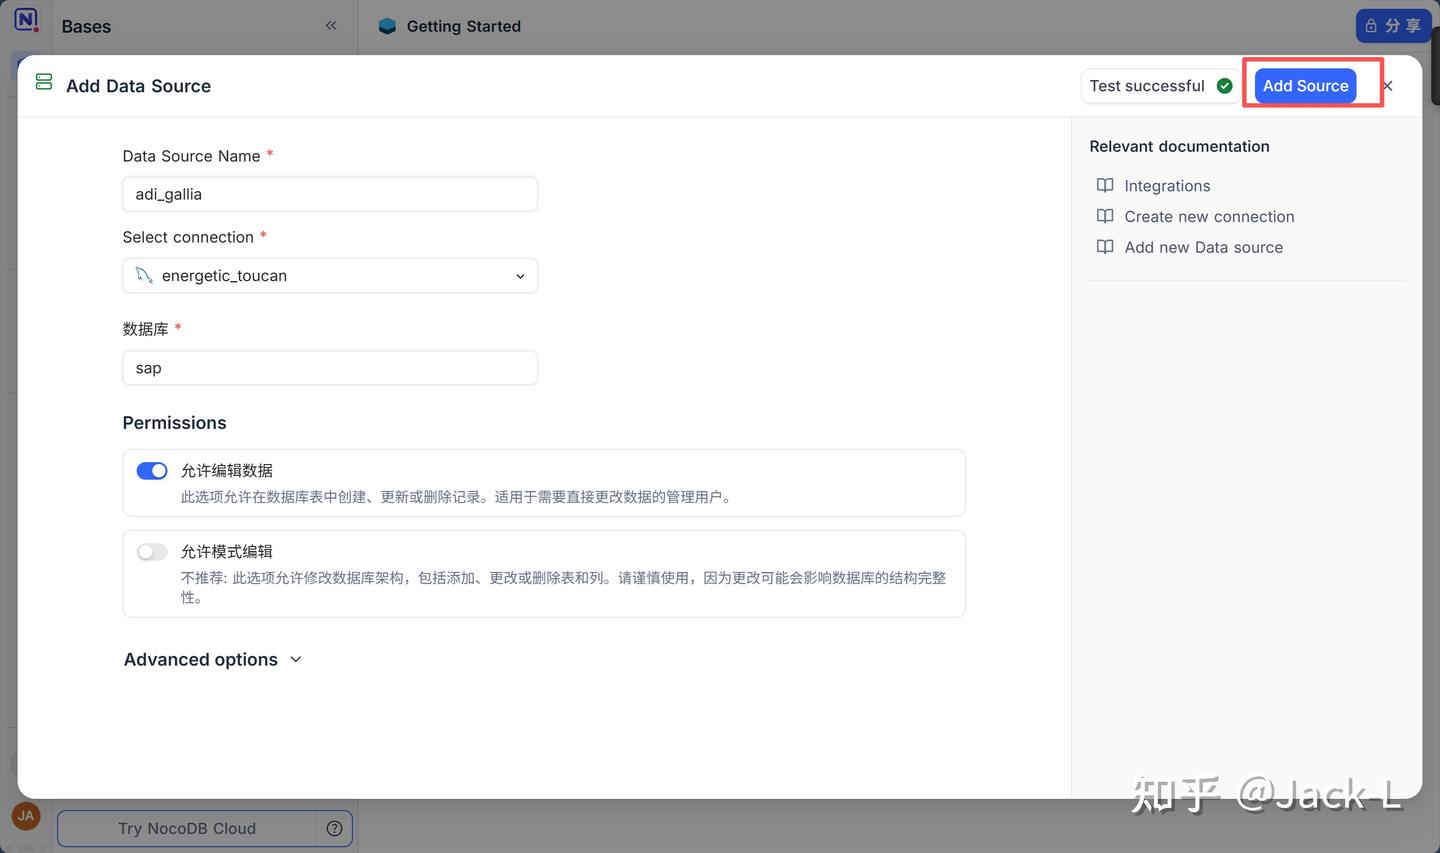Disable the 允许编辑数据 toggle
The width and height of the screenshot is (1440, 853).
pos(152,471)
